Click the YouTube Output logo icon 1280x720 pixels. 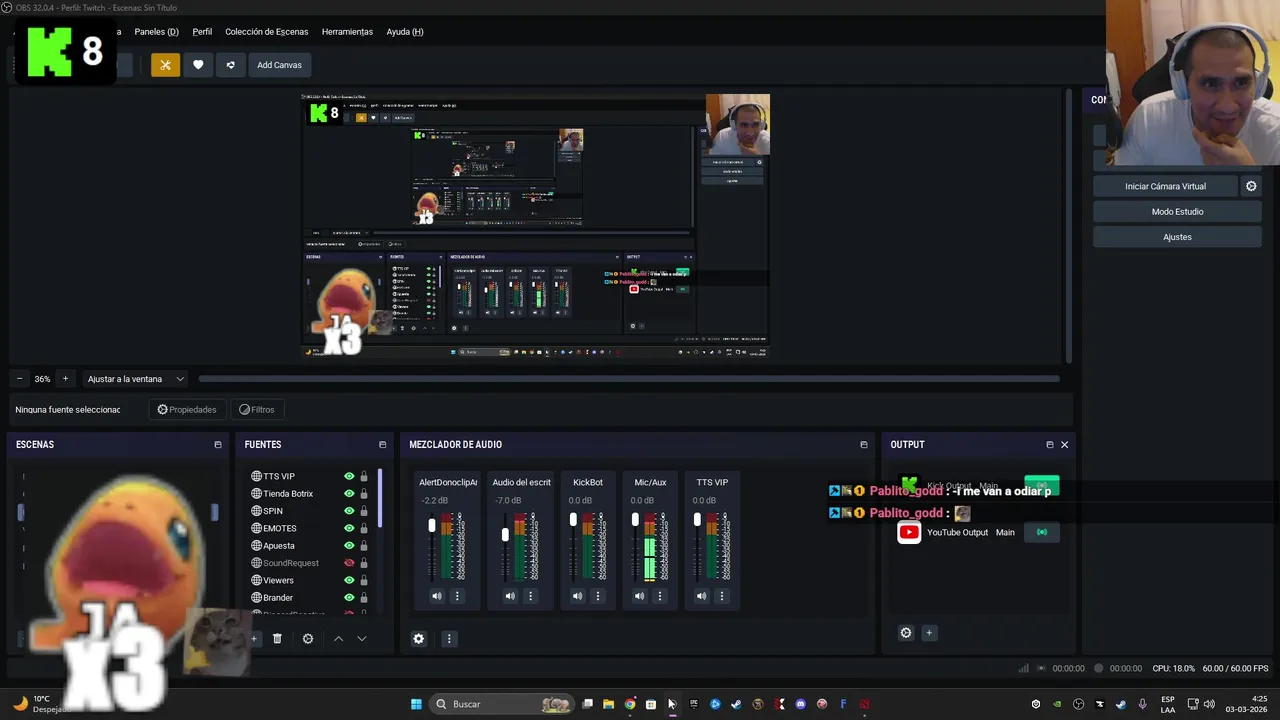[909, 533]
